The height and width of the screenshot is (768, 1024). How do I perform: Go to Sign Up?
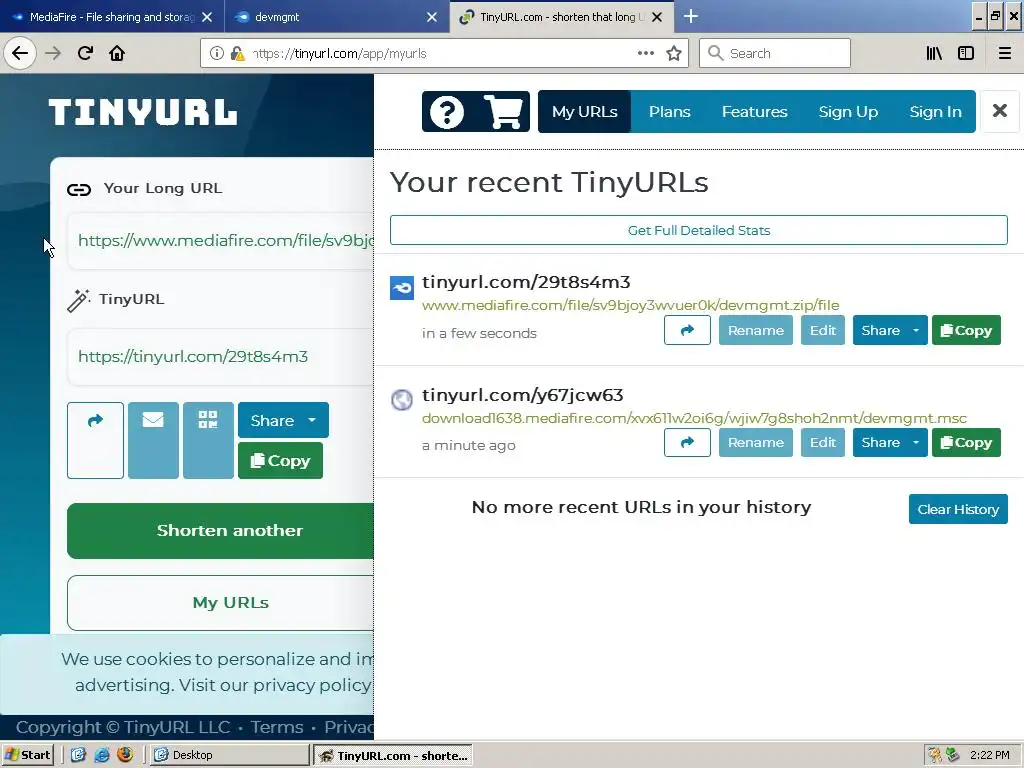(848, 112)
